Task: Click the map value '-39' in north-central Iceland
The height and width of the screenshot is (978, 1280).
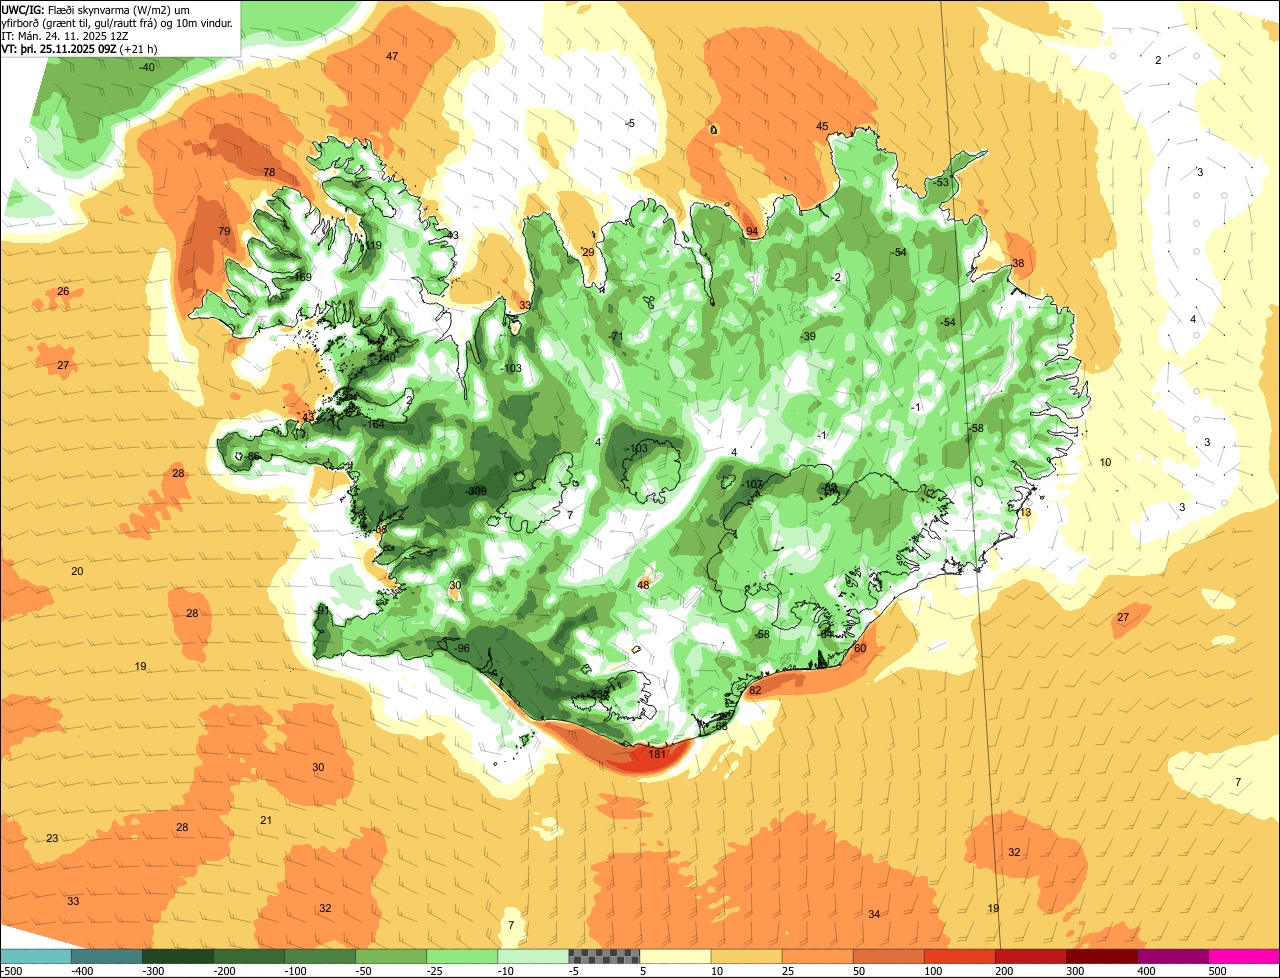Action: pyautogui.click(x=808, y=336)
